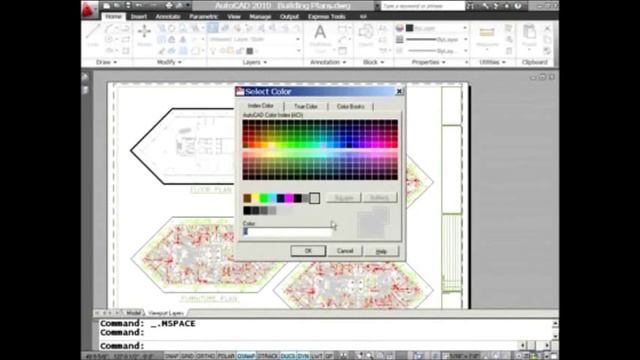Click the Help question mark icon in title bar
Viewport: 640px width, 360px height.
[x=518, y=6]
